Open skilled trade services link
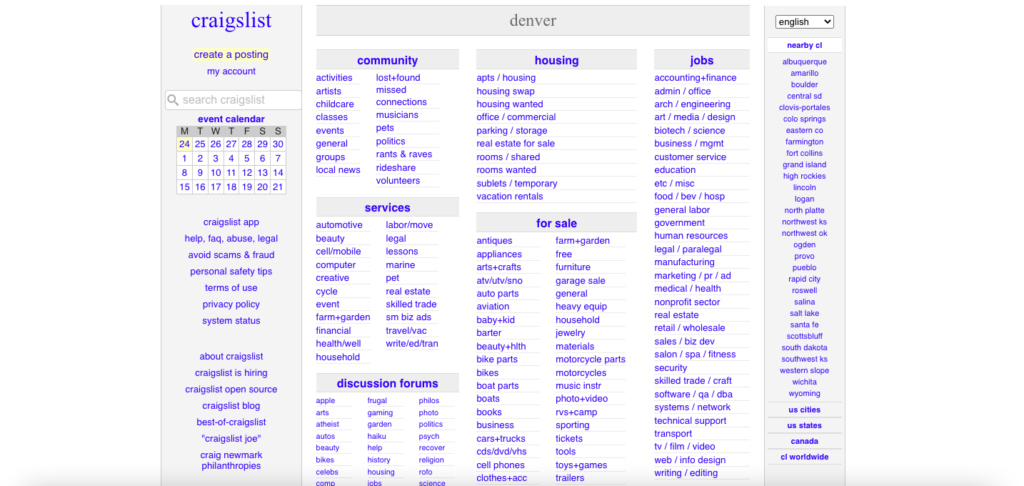Viewport: 1024px width, 486px height. 411,304
